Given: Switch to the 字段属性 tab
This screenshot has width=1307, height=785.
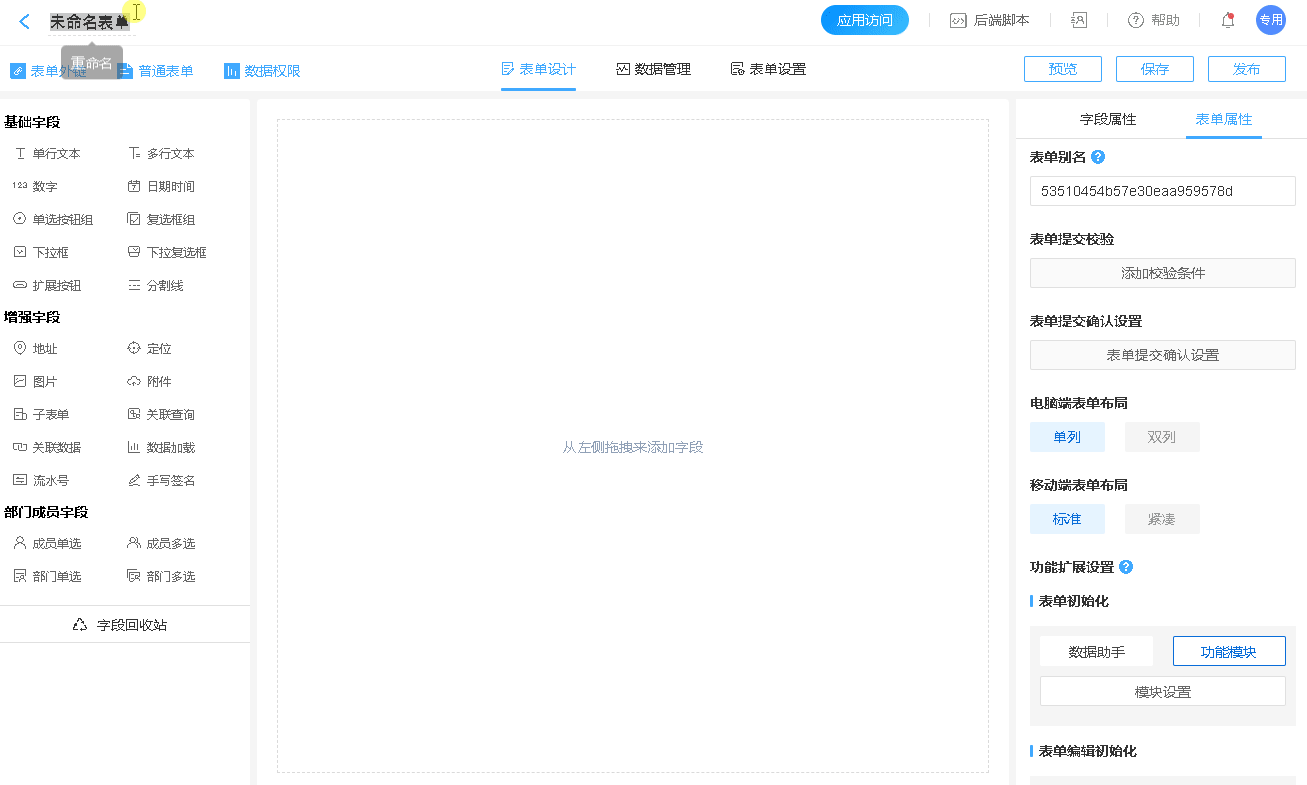Looking at the screenshot, I should point(1108,119).
